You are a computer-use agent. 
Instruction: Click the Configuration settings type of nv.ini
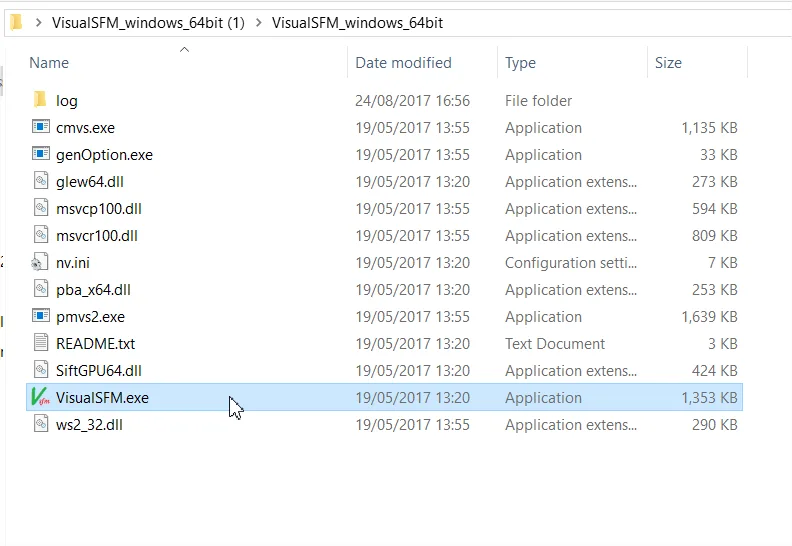[x=571, y=263]
